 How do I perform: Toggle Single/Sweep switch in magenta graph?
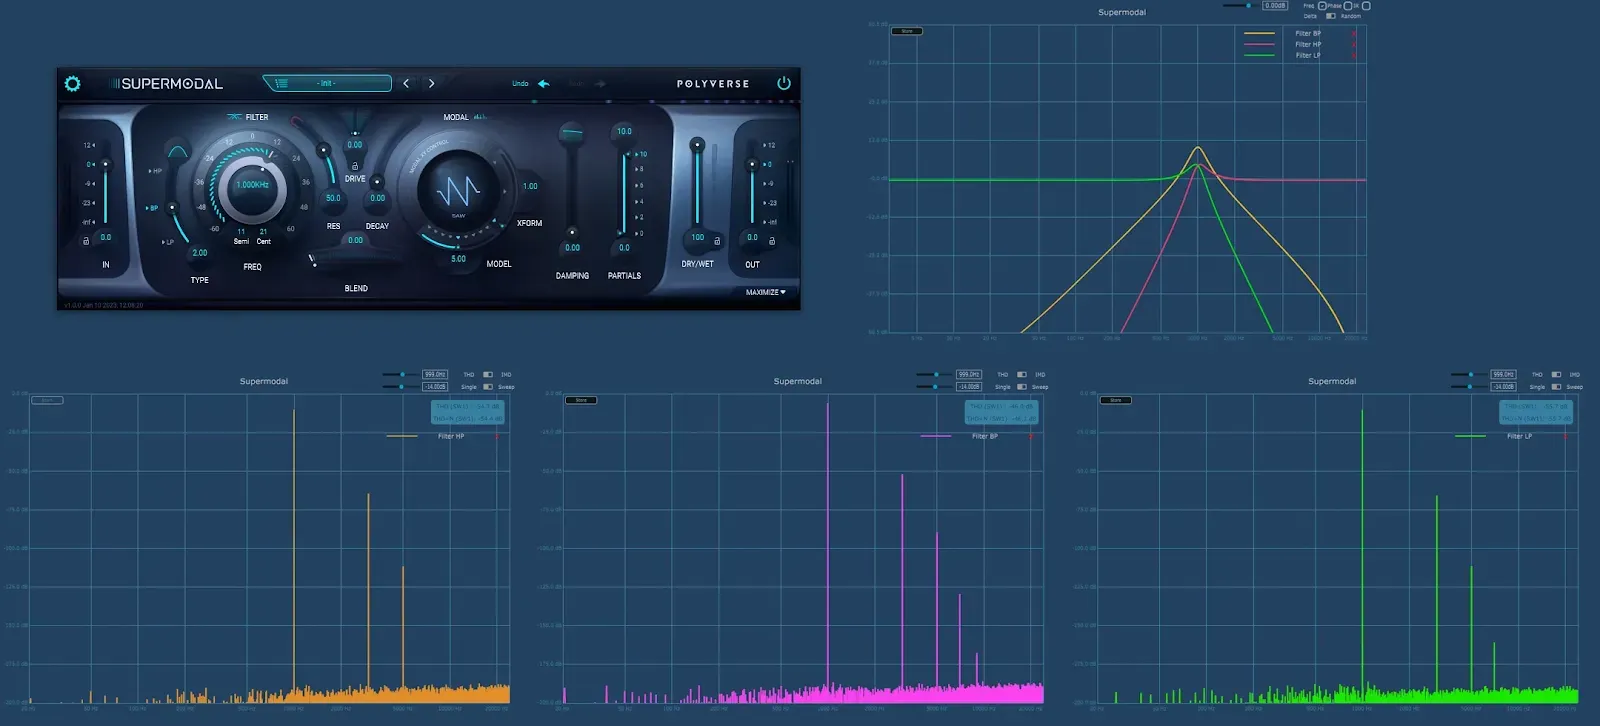pos(1022,387)
